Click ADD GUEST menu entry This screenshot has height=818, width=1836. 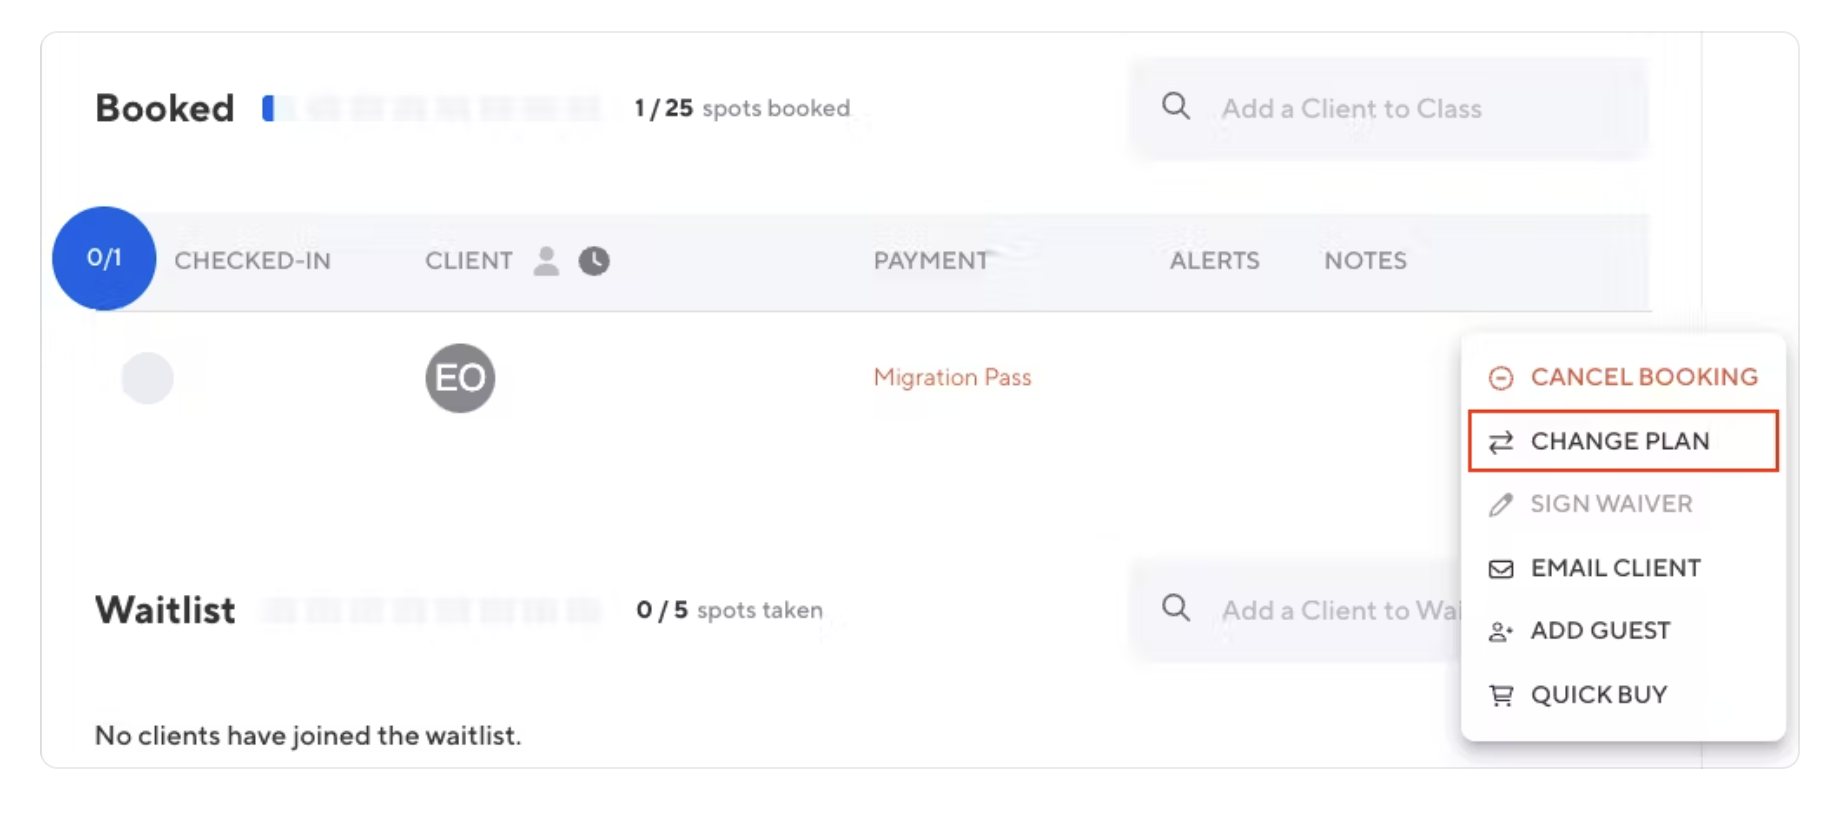(1600, 631)
